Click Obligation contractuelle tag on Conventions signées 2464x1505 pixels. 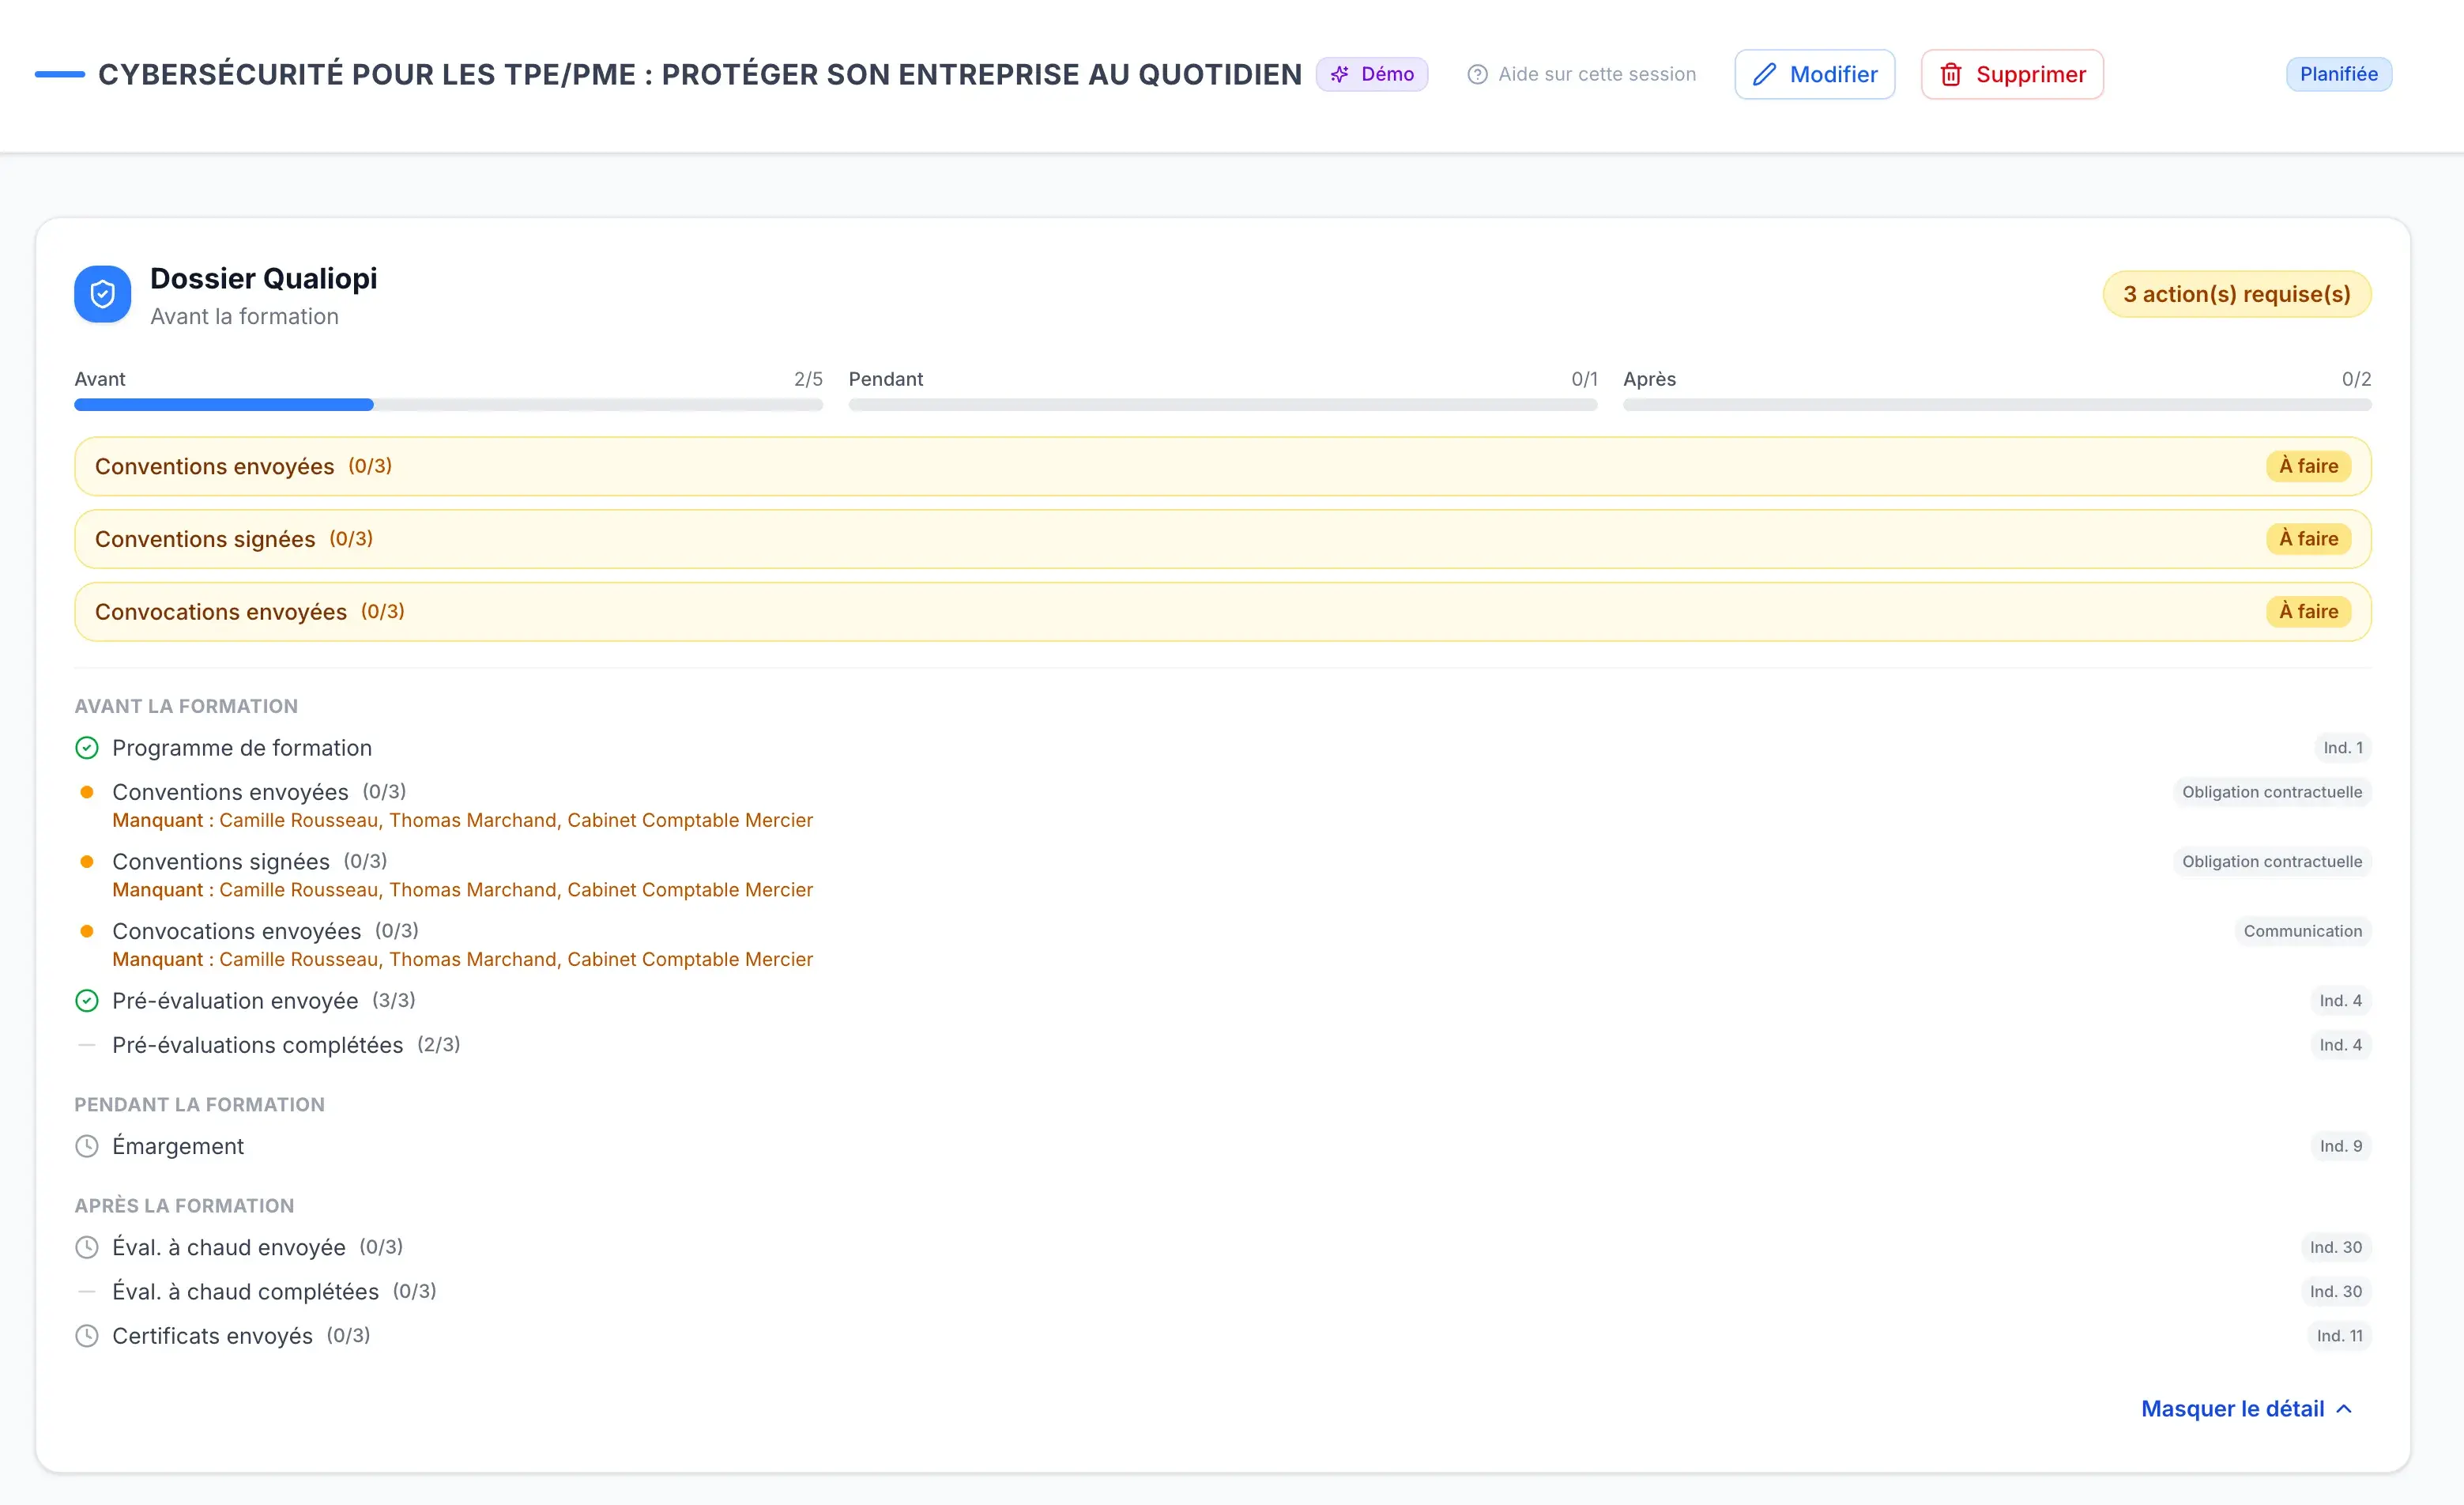pos(2272,862)
